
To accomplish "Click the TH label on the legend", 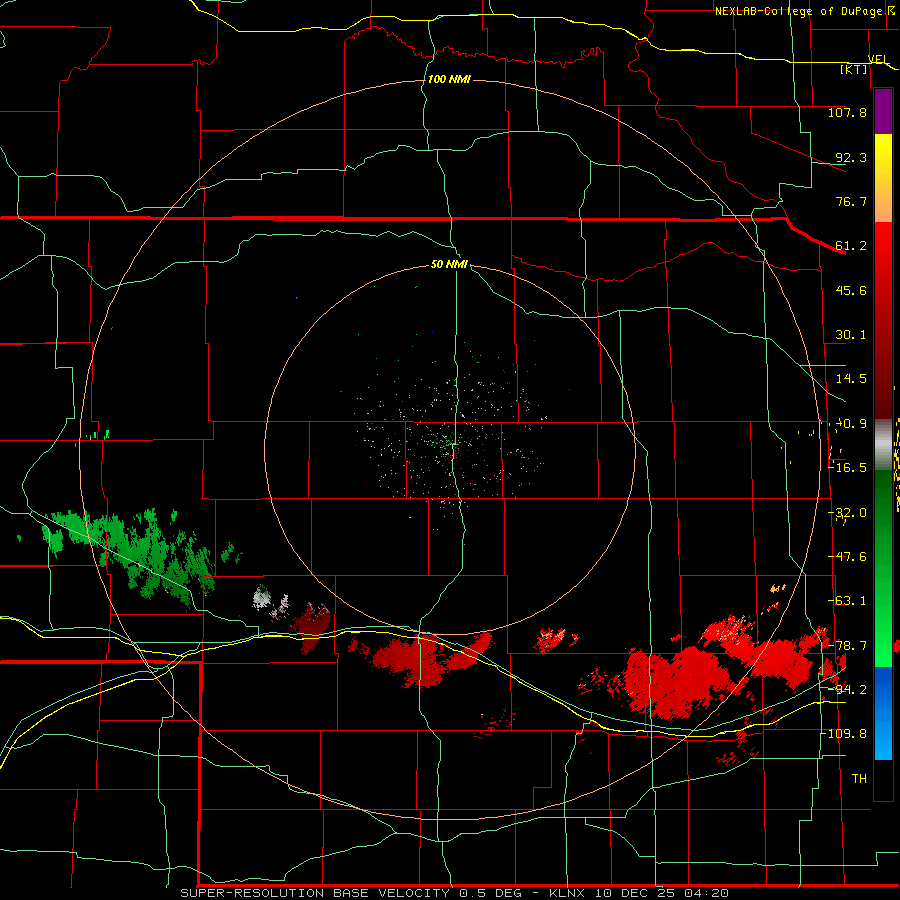I will point(859,778).
